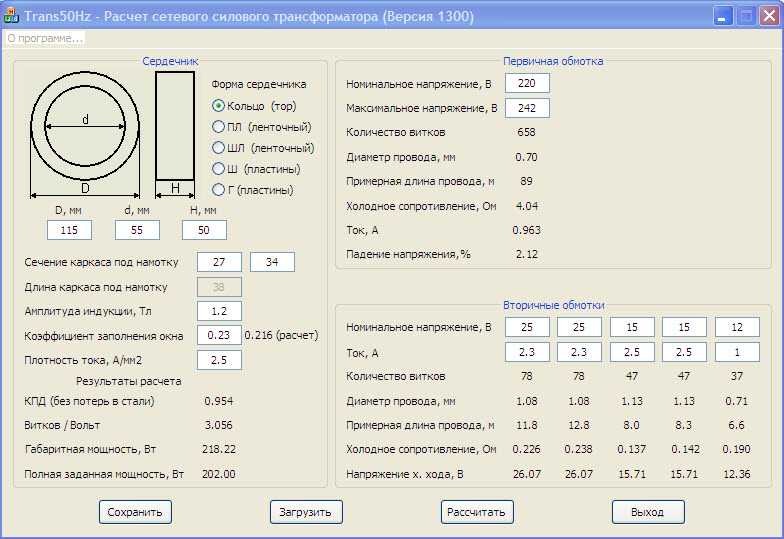Open the 'О программе...' menu

[45, 38]
